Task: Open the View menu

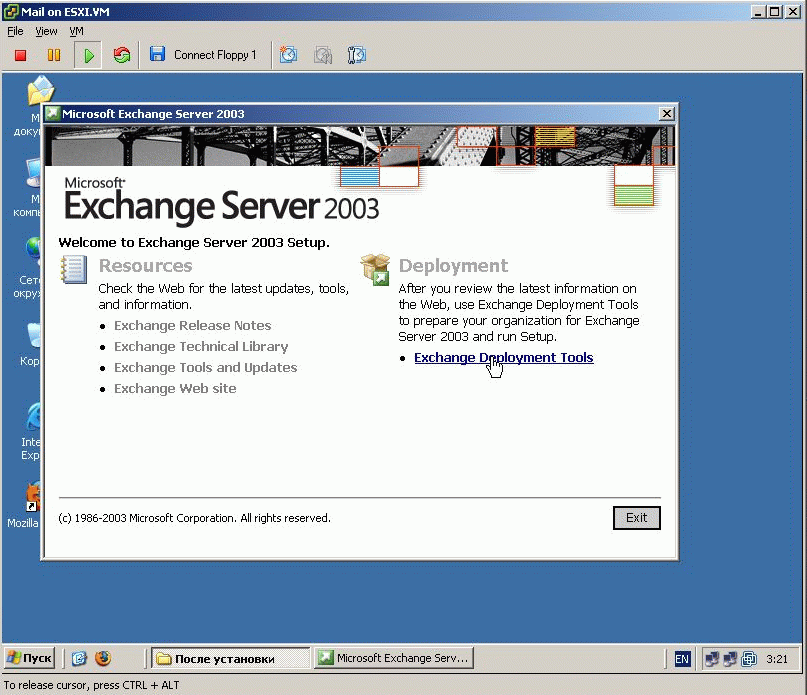Action: pyautogui.click(x=46, y=31)
